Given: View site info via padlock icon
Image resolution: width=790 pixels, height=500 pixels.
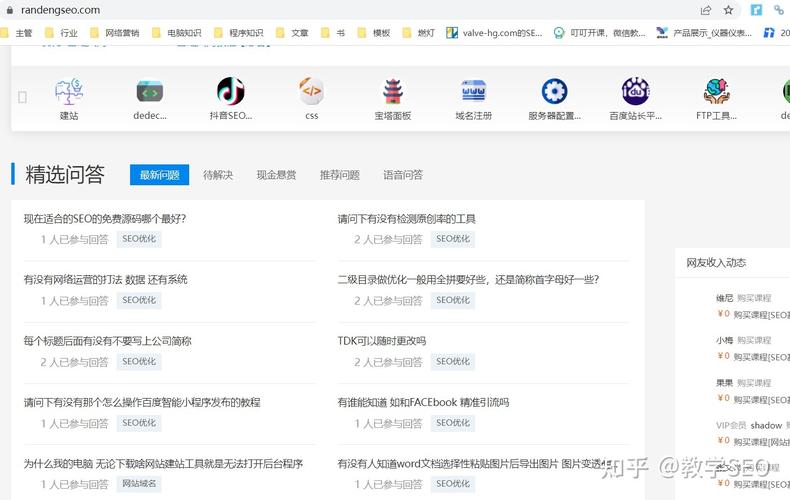Looking at the screenshot, I should click(10, 10).
